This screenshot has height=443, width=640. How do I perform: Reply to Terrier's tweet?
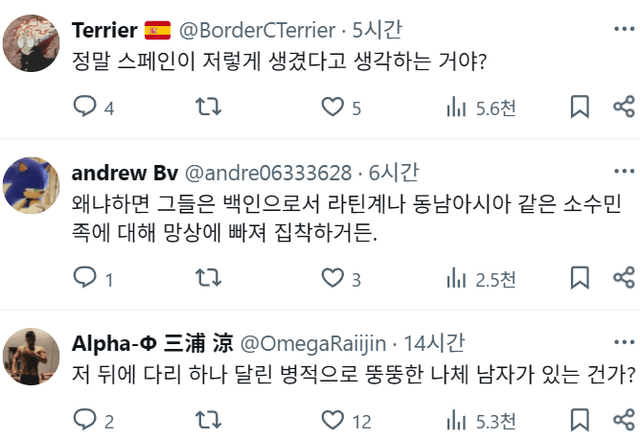point(86,107)
